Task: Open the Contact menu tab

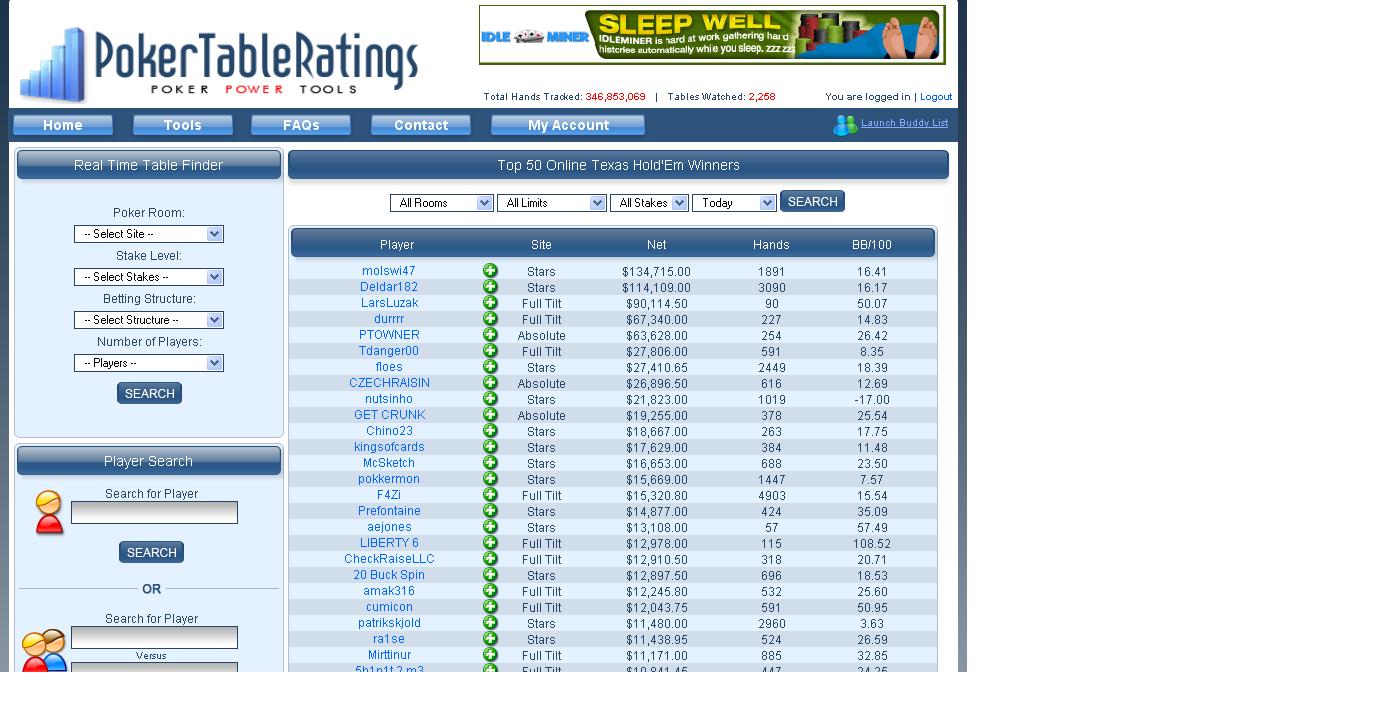Action: pyautogui.click(x=421, y=125)
